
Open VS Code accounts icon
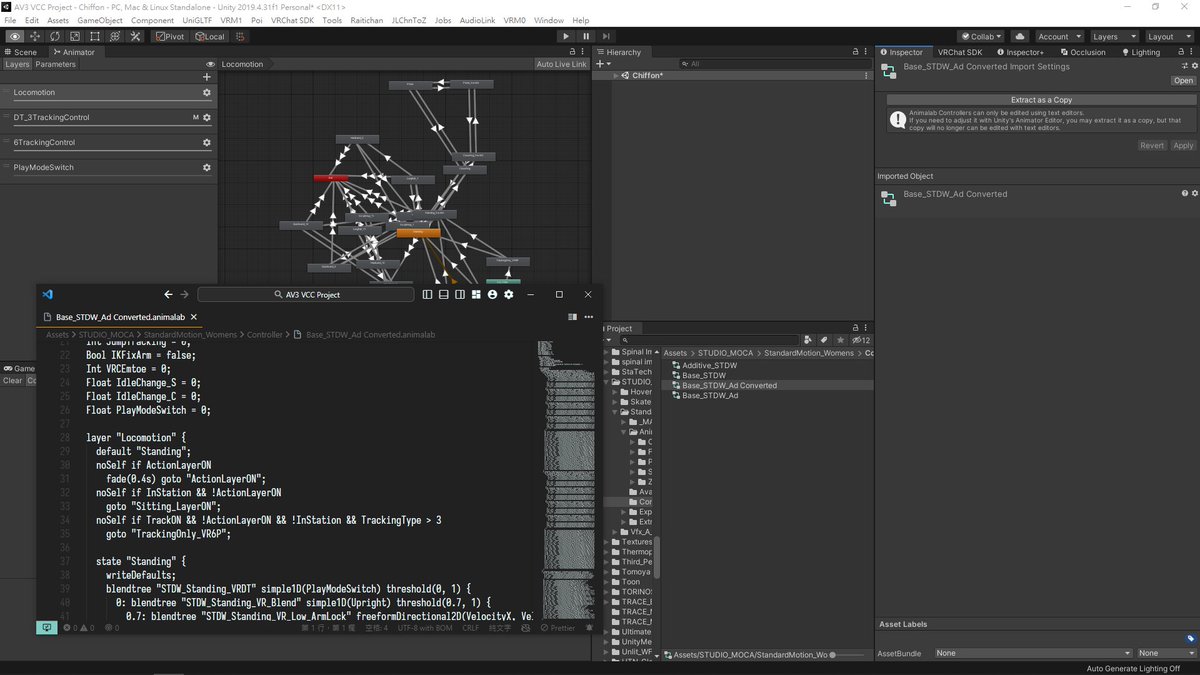492,295
